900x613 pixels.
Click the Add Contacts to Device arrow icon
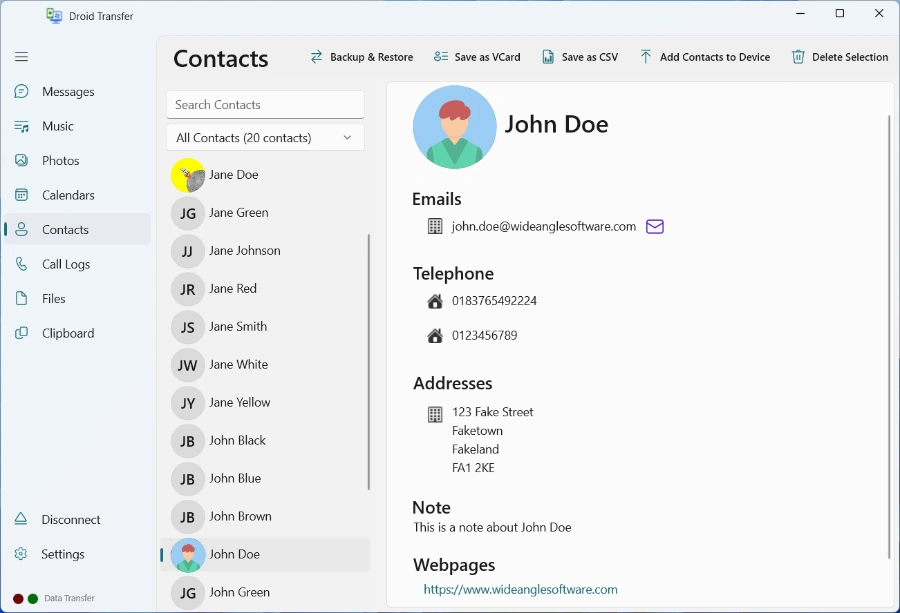646,57
